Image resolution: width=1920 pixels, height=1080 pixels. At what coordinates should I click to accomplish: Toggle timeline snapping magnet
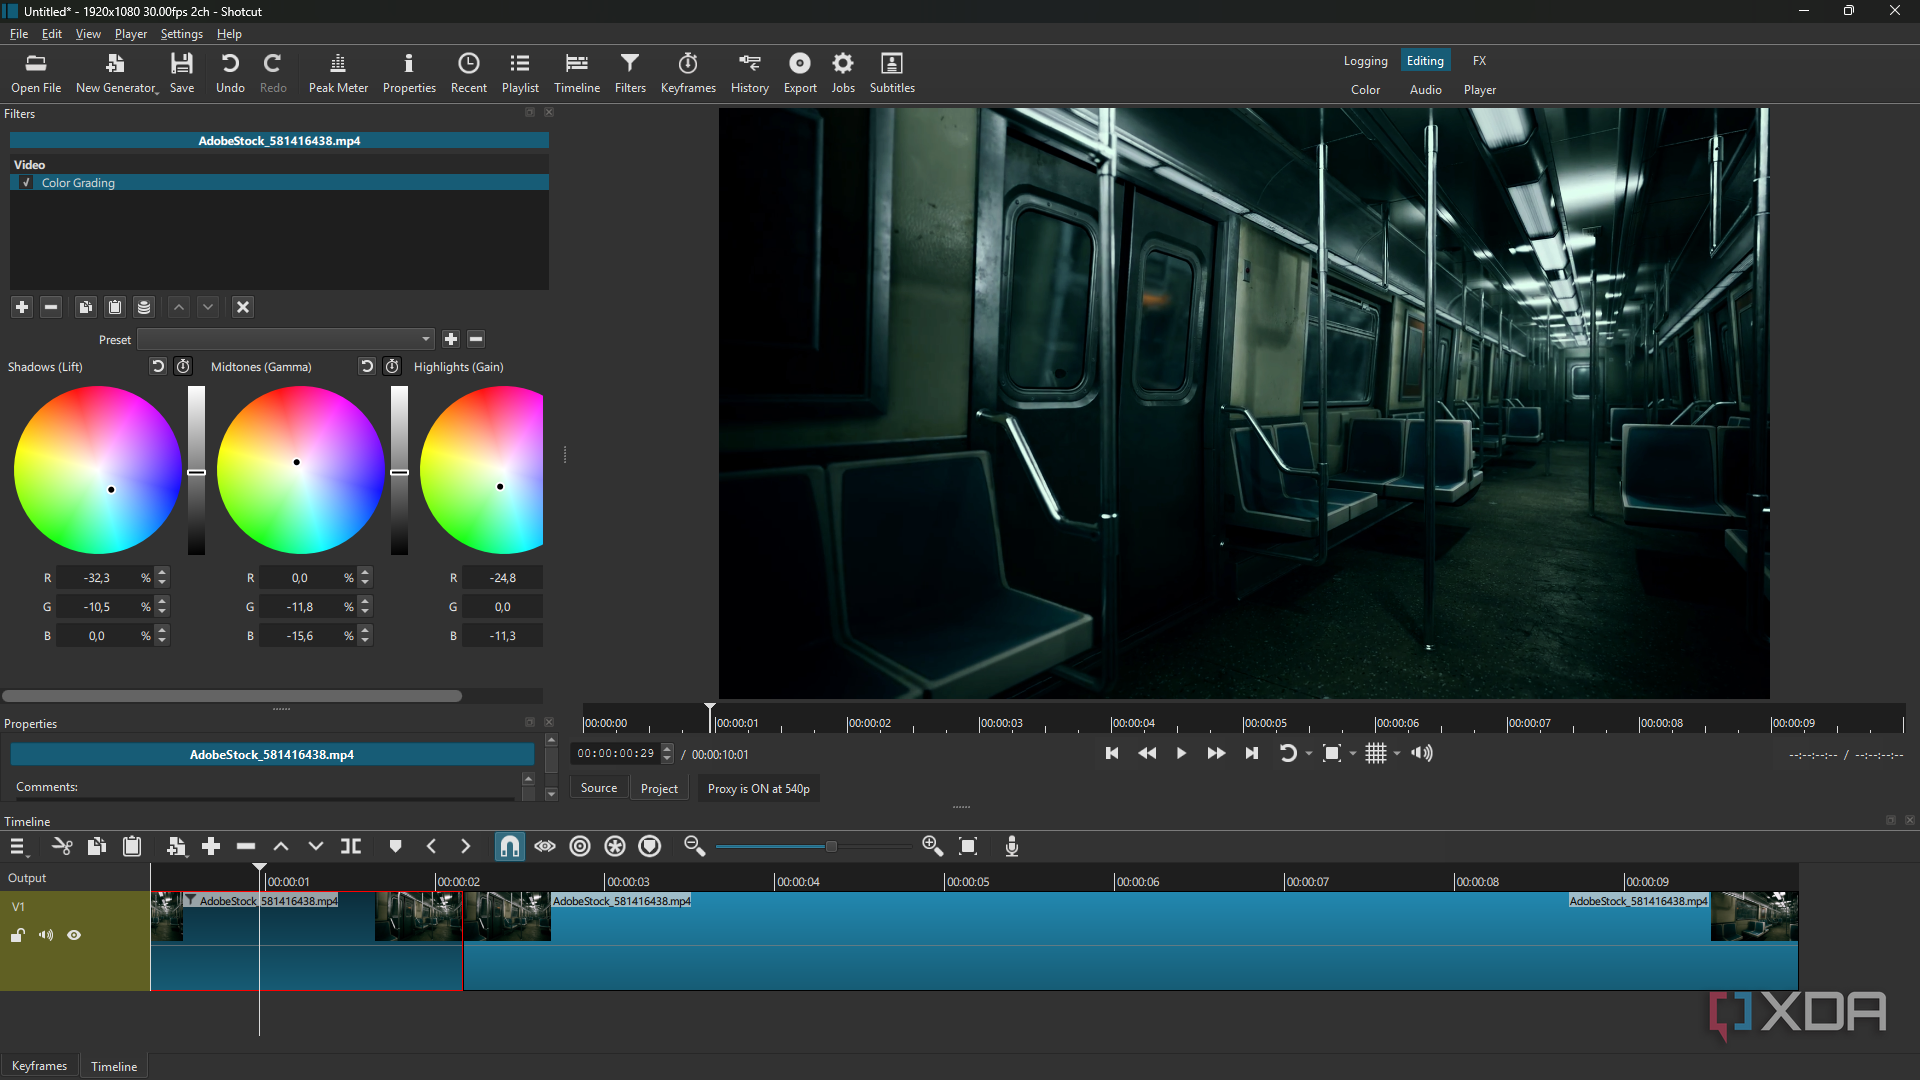coord(510,846)
